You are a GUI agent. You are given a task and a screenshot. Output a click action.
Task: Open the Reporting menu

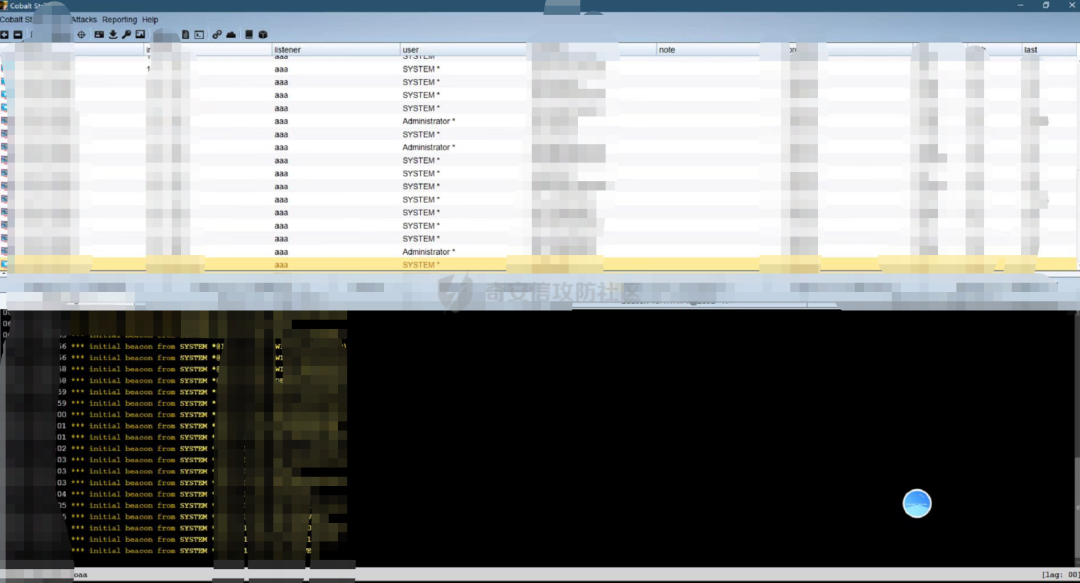(120, 19)
